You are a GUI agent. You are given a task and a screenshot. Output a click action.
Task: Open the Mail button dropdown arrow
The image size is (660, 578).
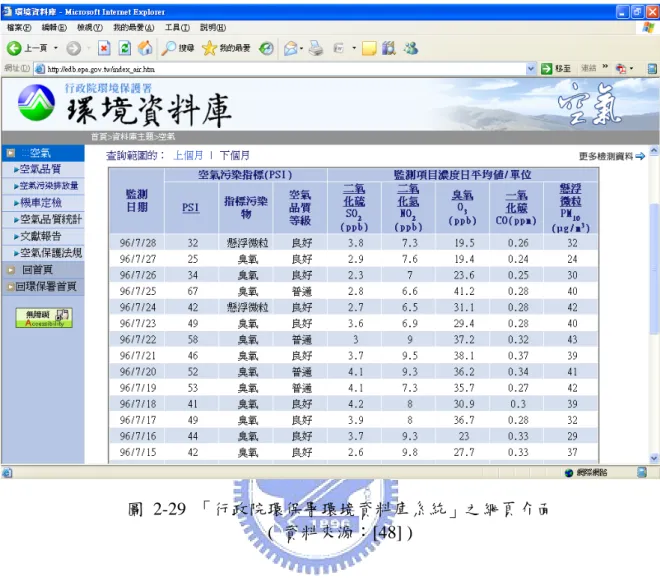point(301,48)
